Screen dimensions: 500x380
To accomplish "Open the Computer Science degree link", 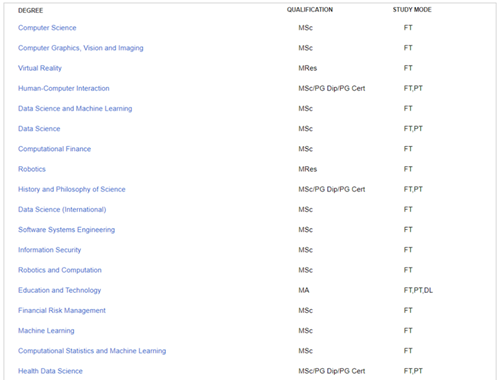I will coord(47,28).
